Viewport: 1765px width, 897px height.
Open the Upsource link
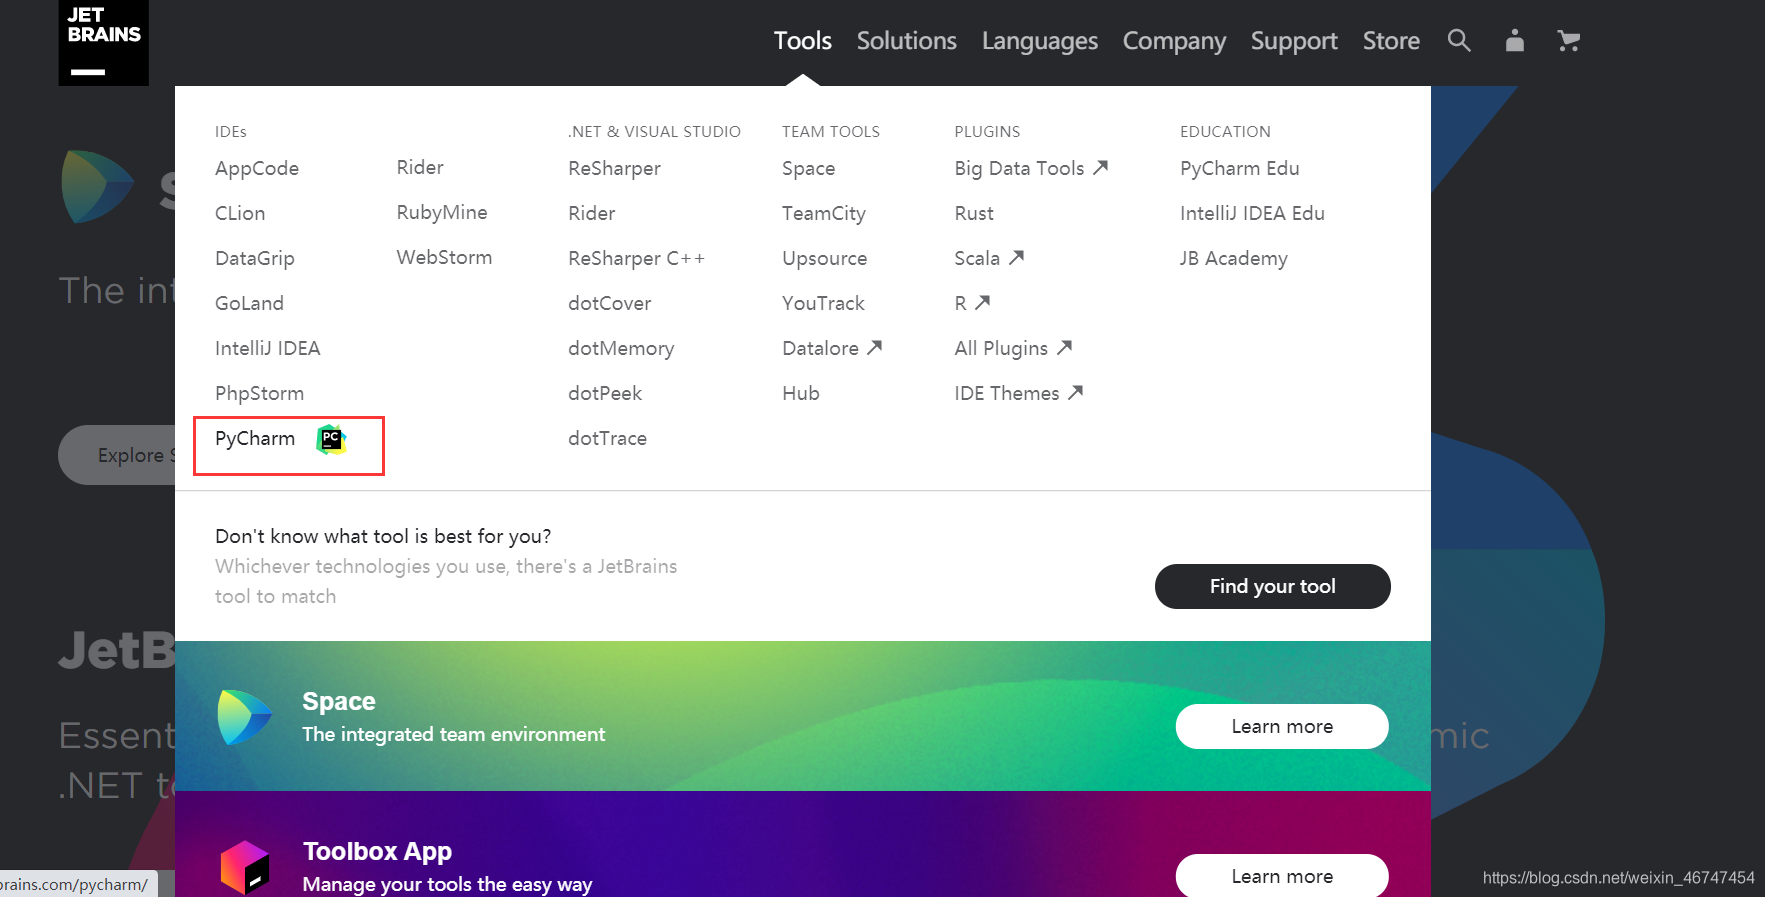coord(824,259)
